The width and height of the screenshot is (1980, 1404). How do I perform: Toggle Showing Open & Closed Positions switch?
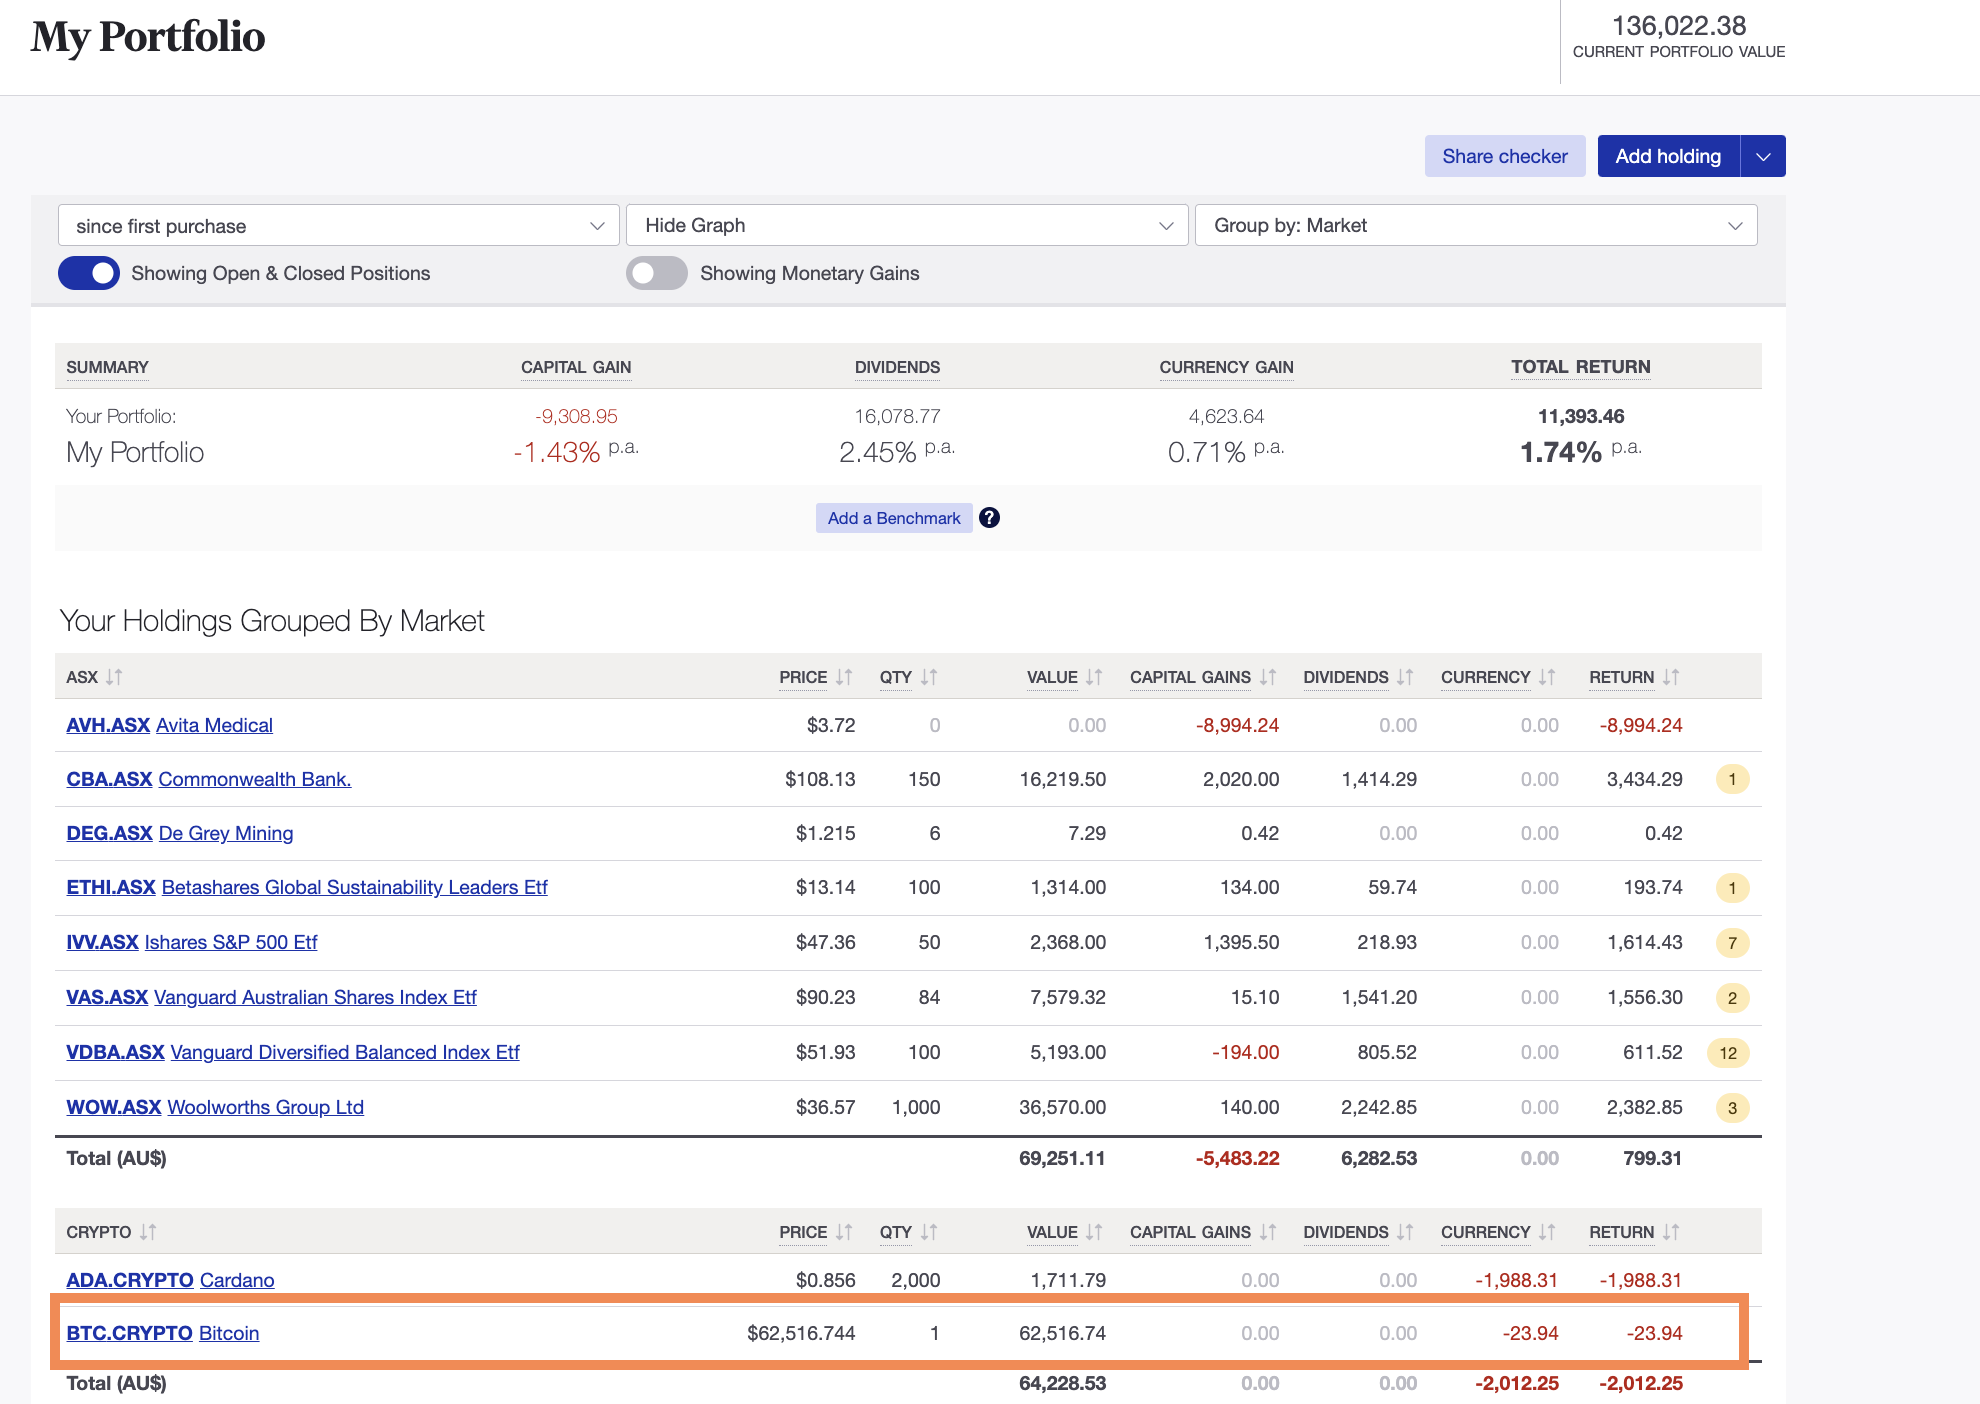pos(89,273)
